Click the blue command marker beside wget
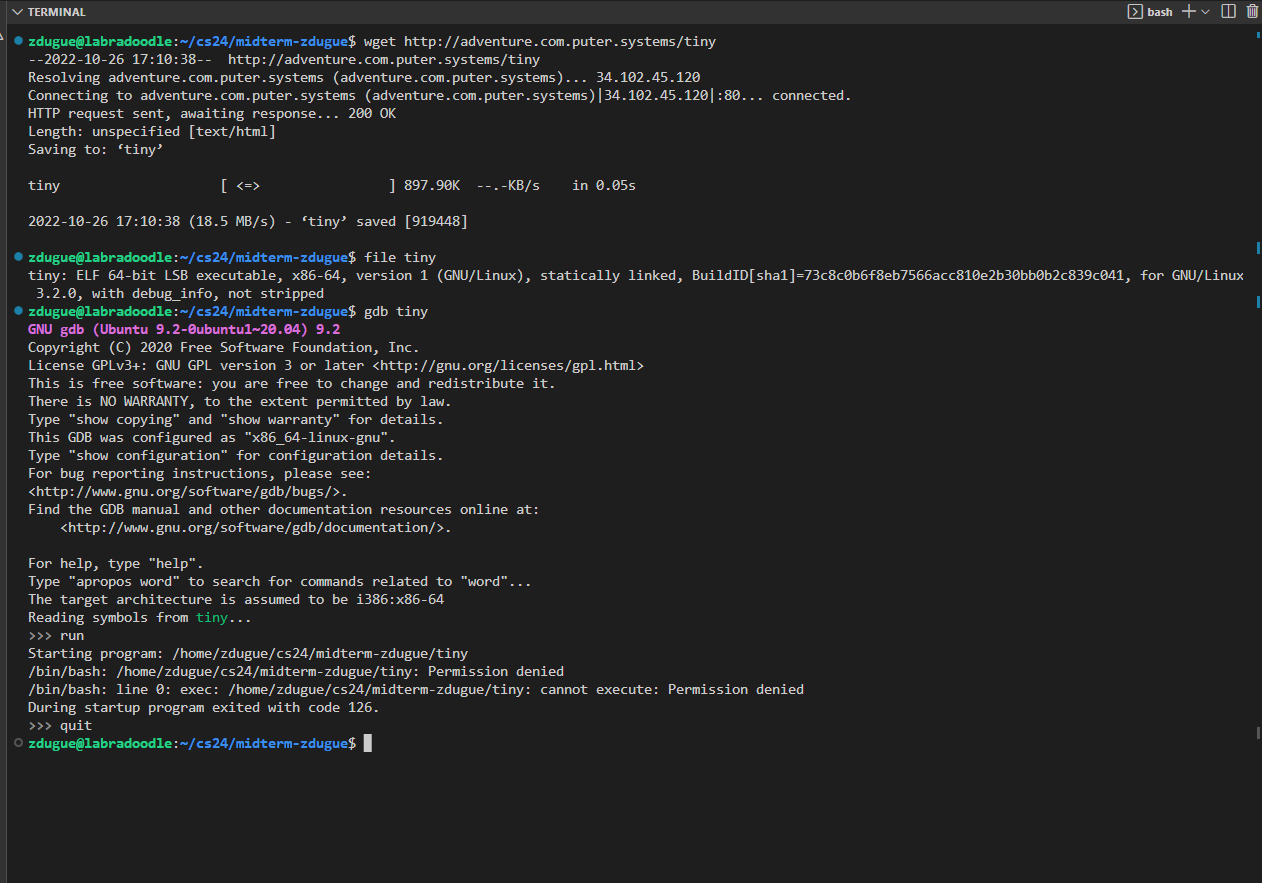 [x=18, y=41]
